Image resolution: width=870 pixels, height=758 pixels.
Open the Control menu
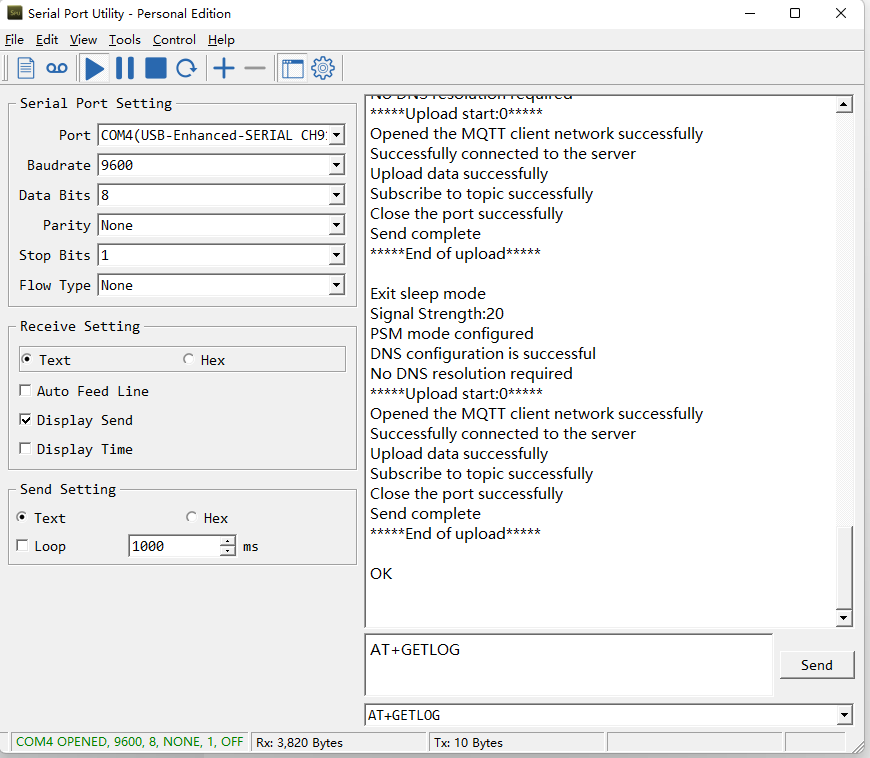point(174,40)
